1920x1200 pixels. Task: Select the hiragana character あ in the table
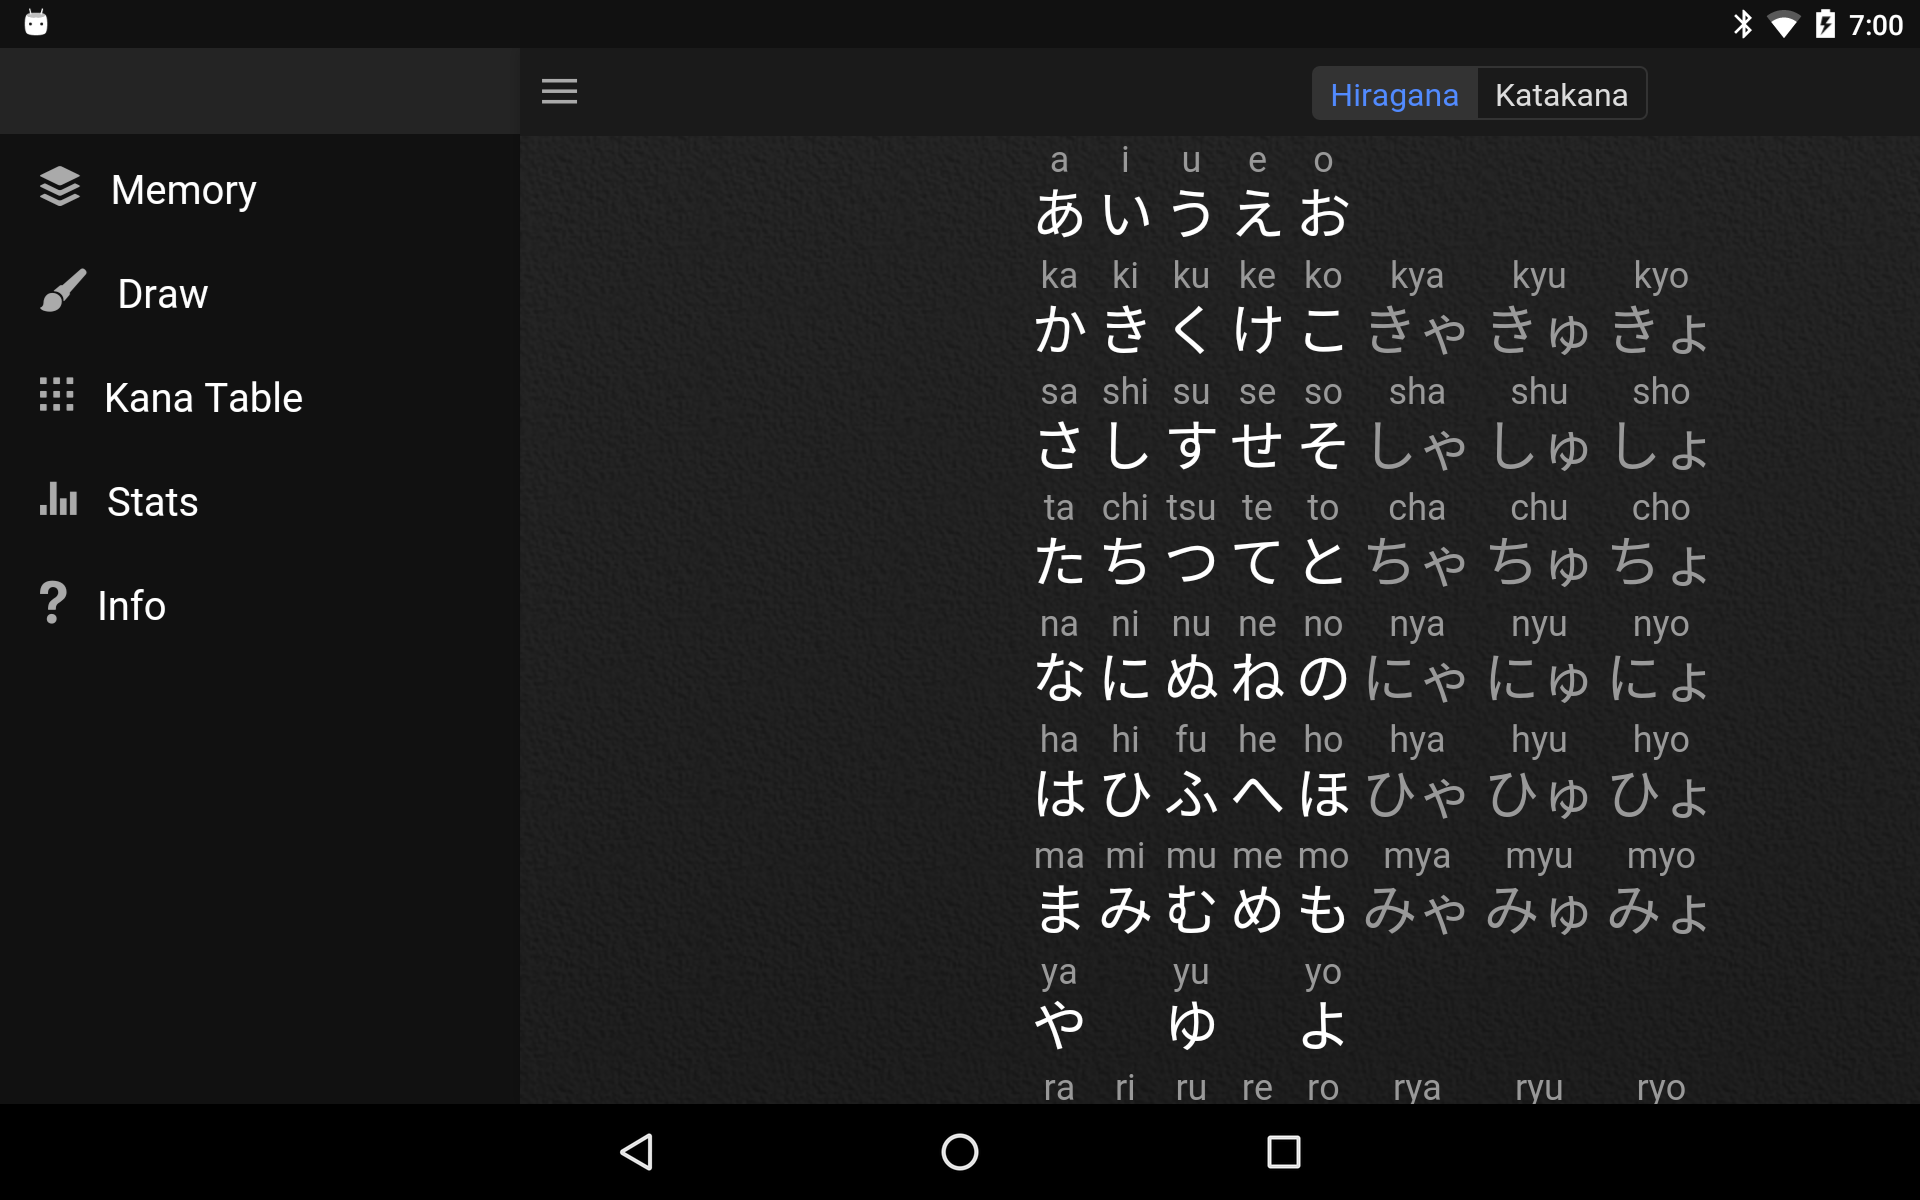(1059, 213)
